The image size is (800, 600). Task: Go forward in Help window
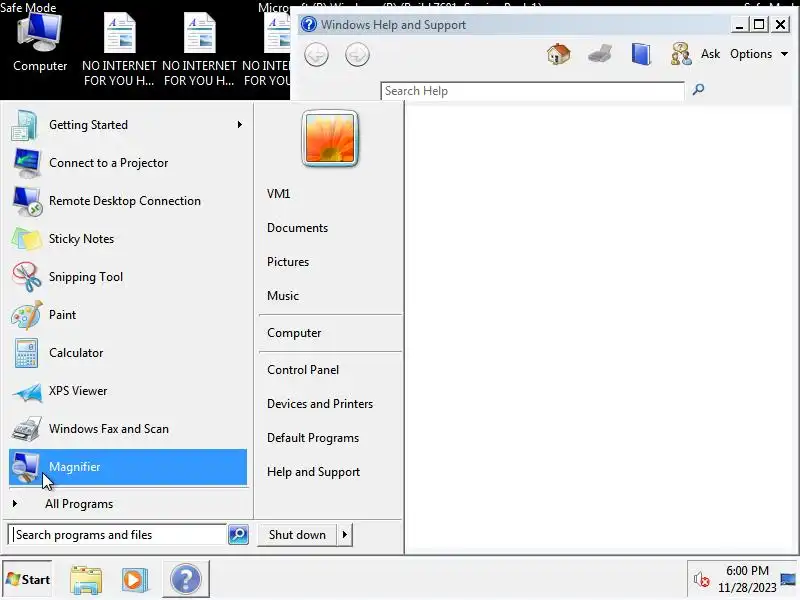357,55
